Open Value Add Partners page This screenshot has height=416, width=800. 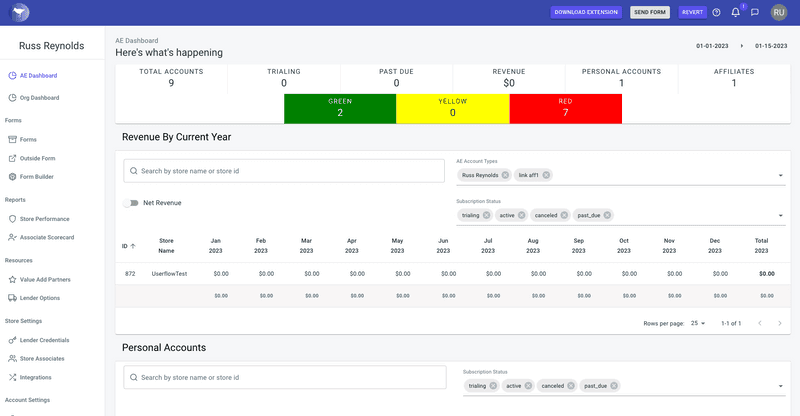click(x=45, y=280)
